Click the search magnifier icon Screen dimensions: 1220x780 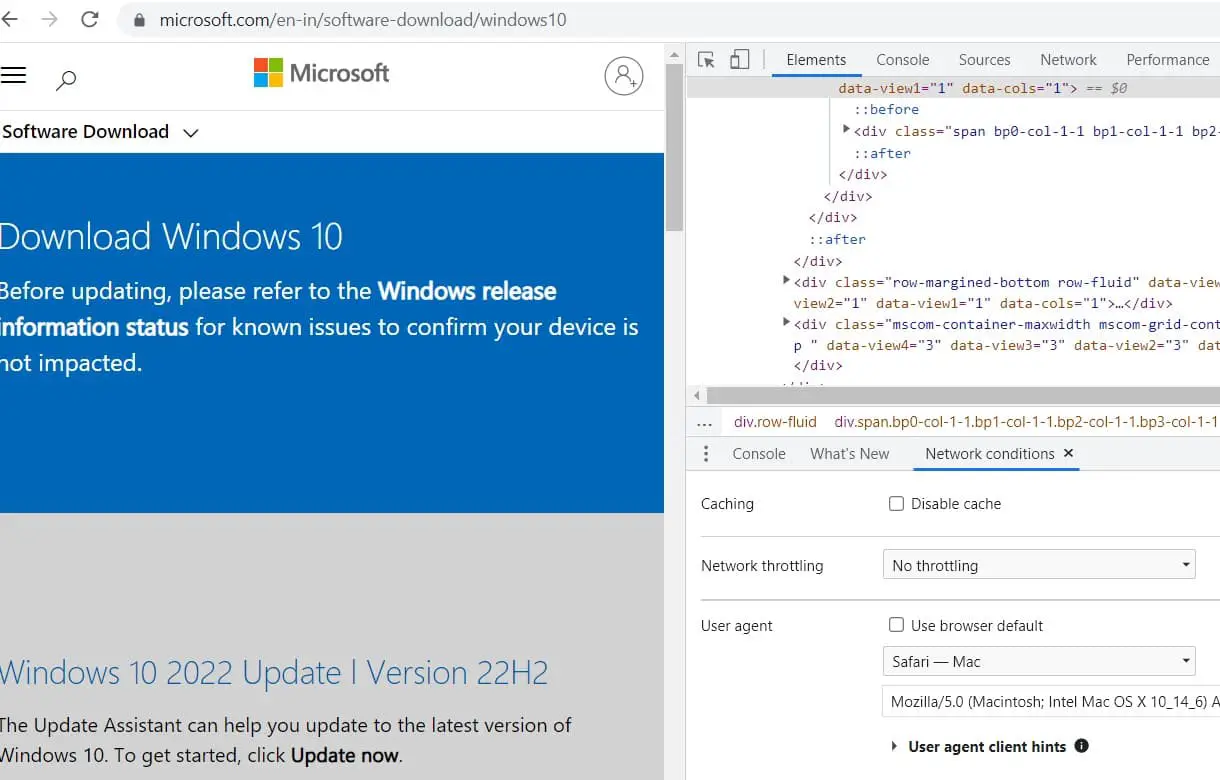point(66,80)
